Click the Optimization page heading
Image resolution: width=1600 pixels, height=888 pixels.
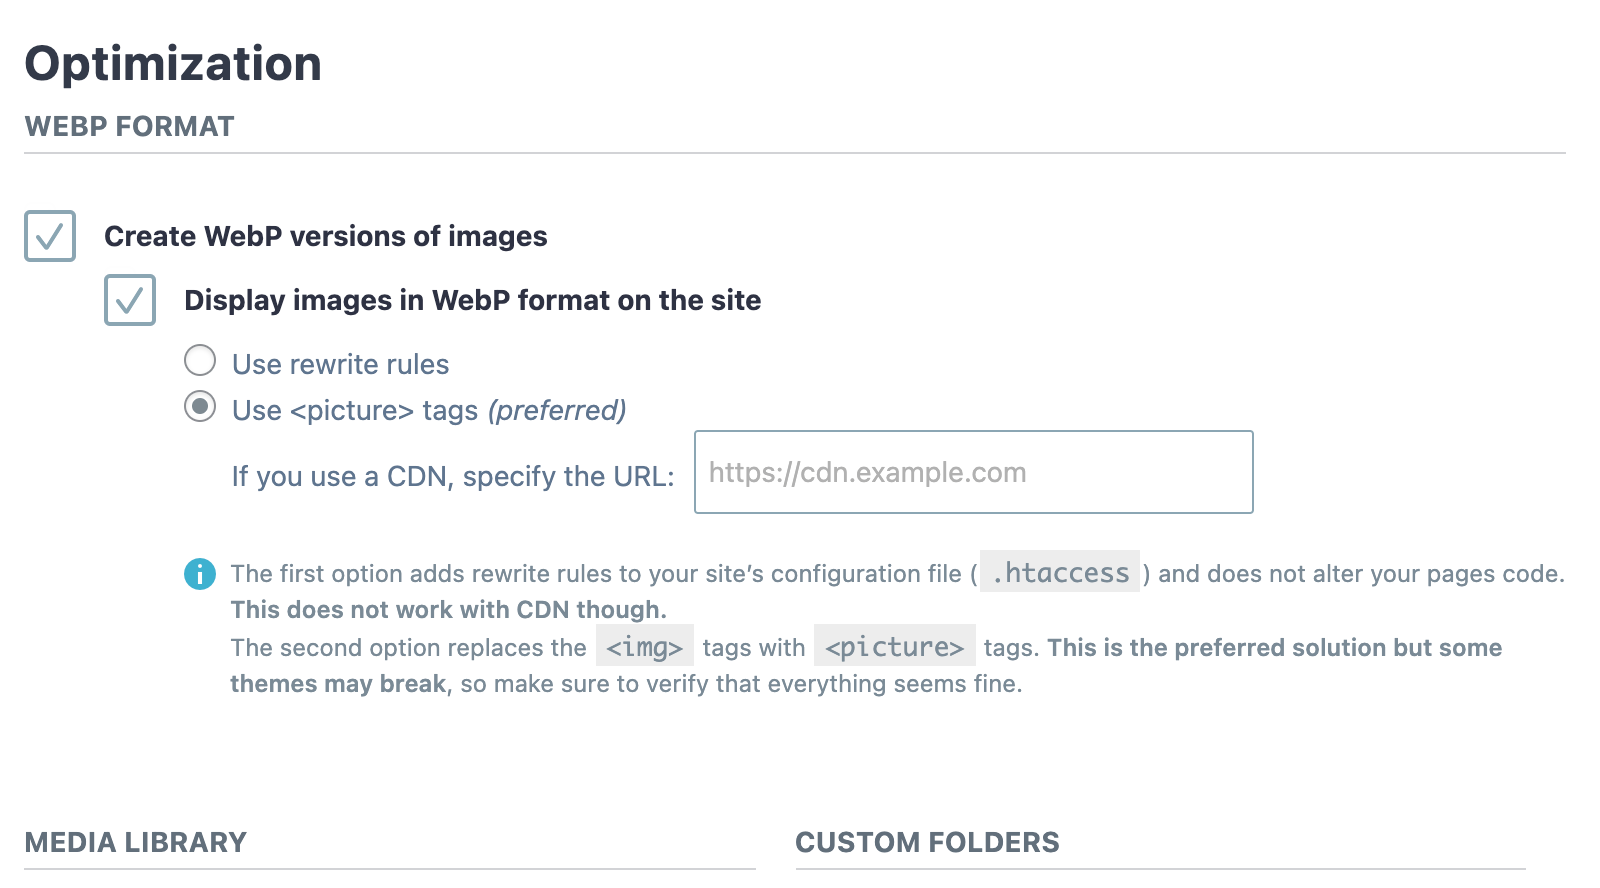[x=175, y=63]
